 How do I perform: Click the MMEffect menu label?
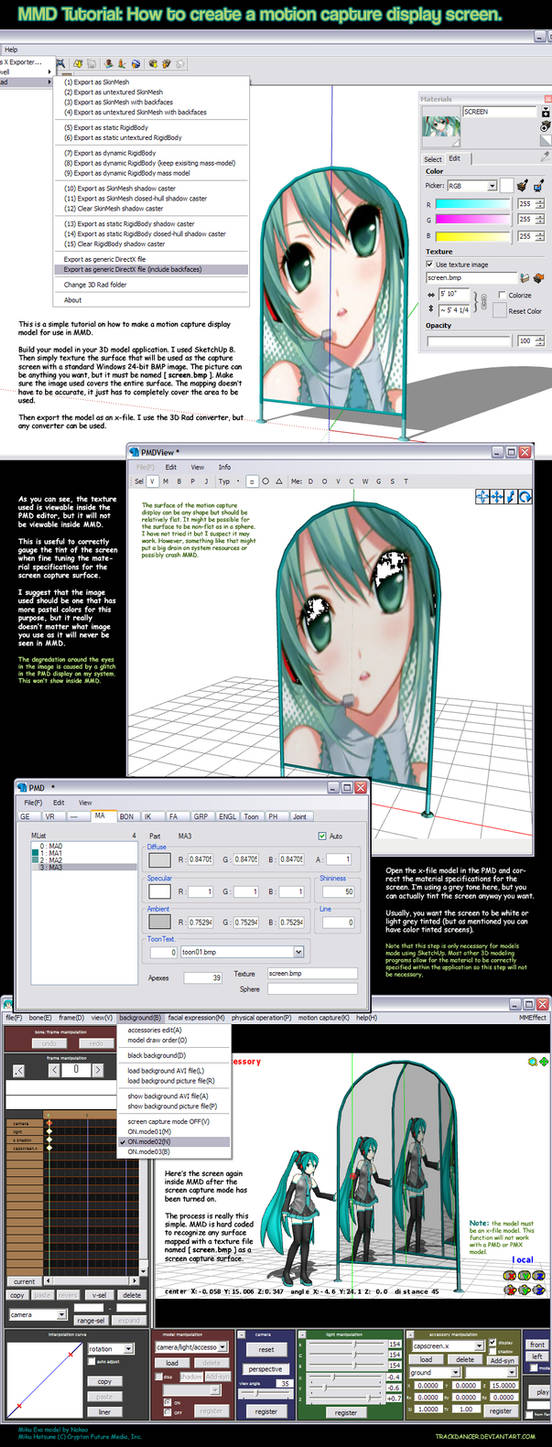[x=533, y=1017]
